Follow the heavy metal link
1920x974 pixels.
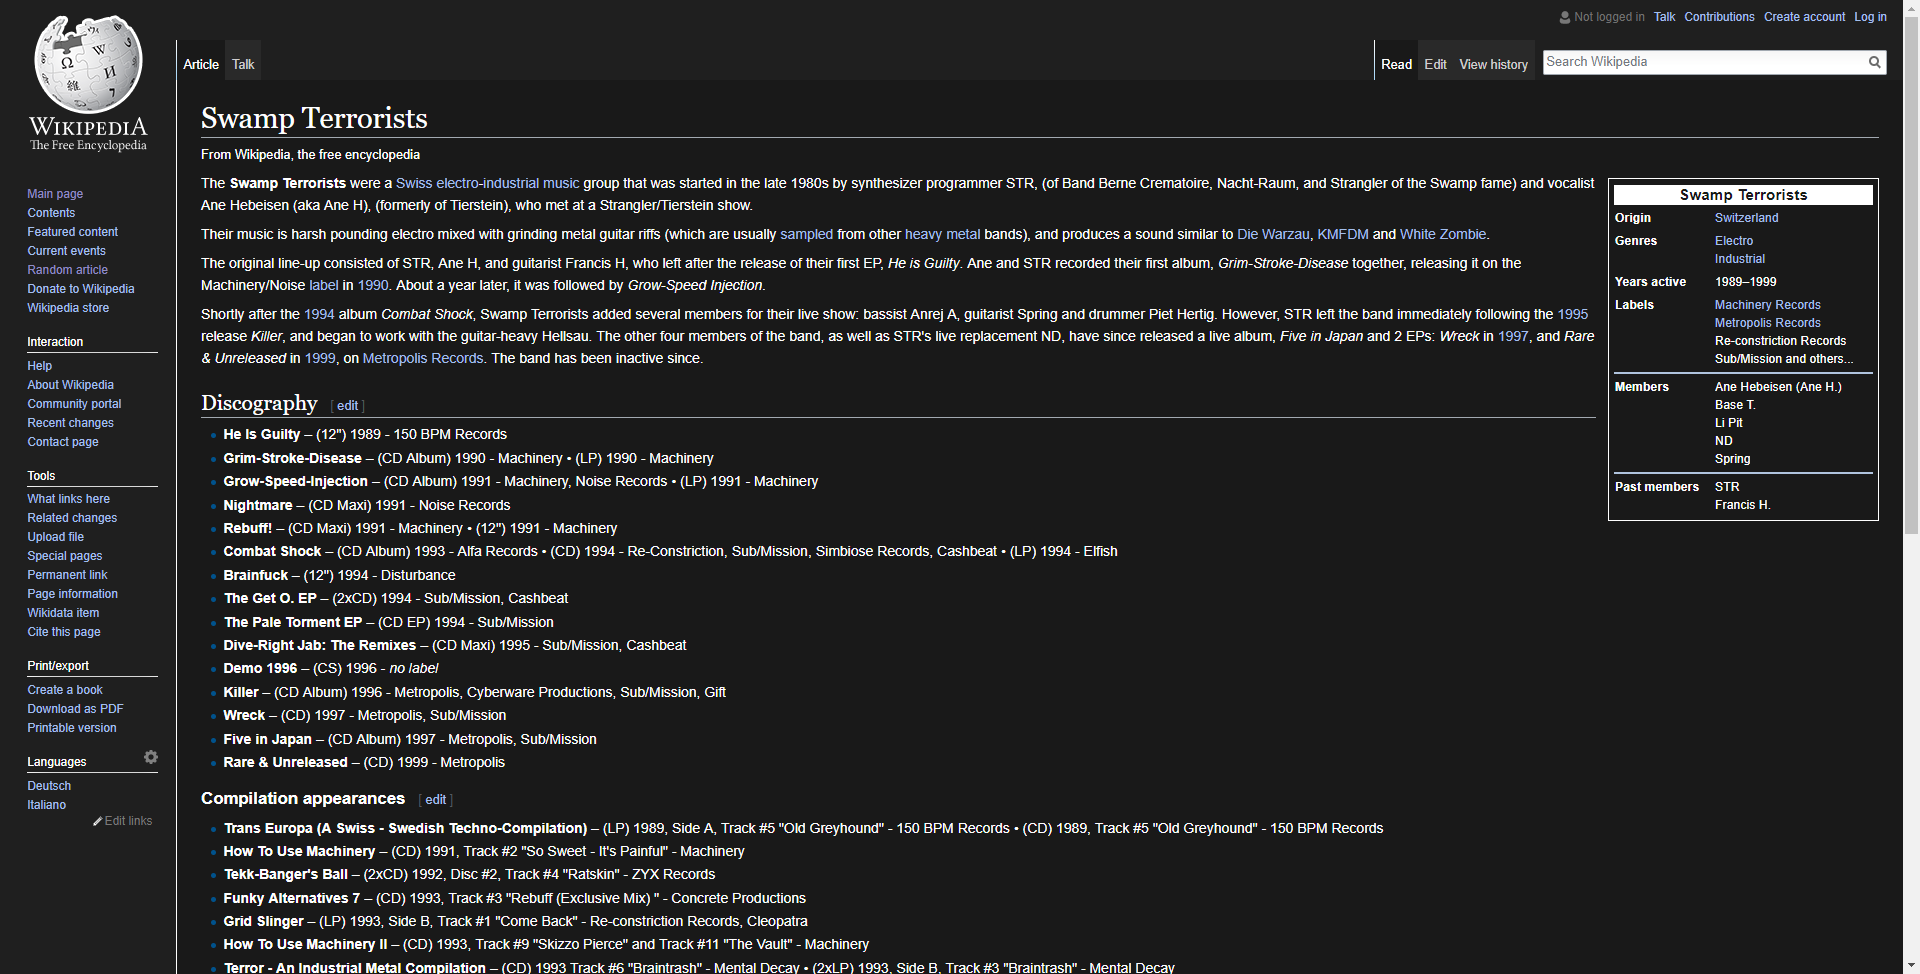pyautogui.click(x=942, y=234)
